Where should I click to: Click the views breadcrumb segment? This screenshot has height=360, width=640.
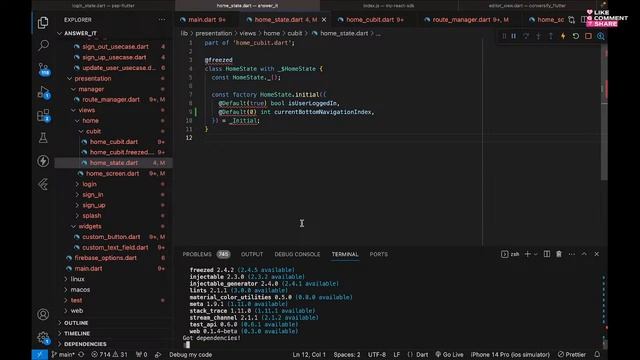click(247, 33)
